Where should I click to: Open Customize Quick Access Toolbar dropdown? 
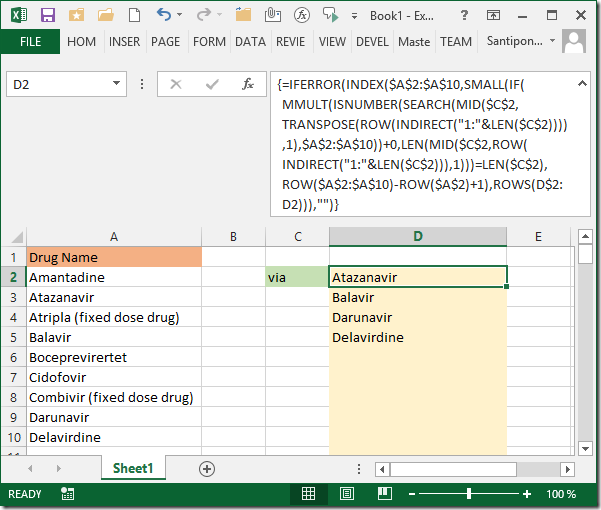tap(355, 16)
